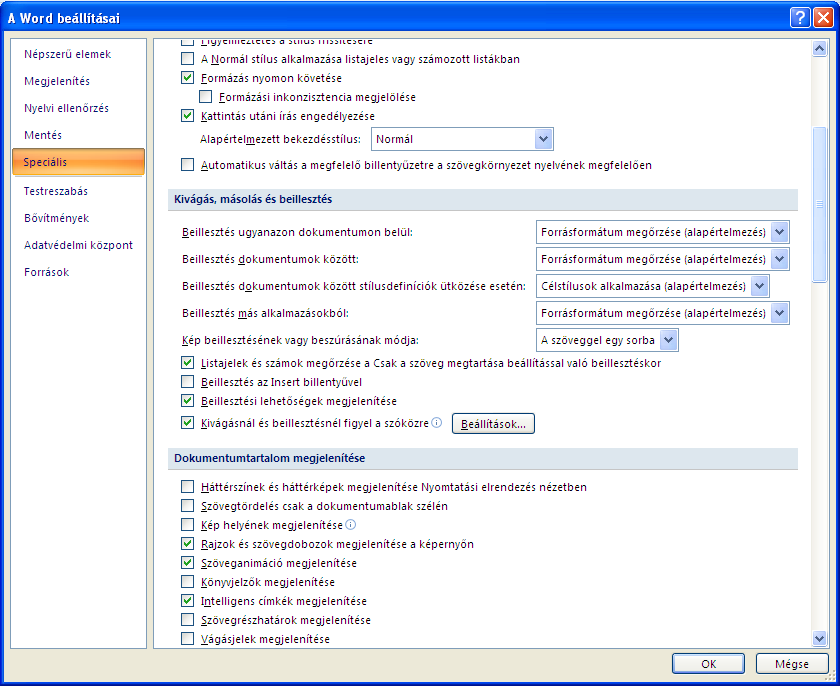Select Speciális category
This screenshot has height=686, width=840.
click(78, 162)
